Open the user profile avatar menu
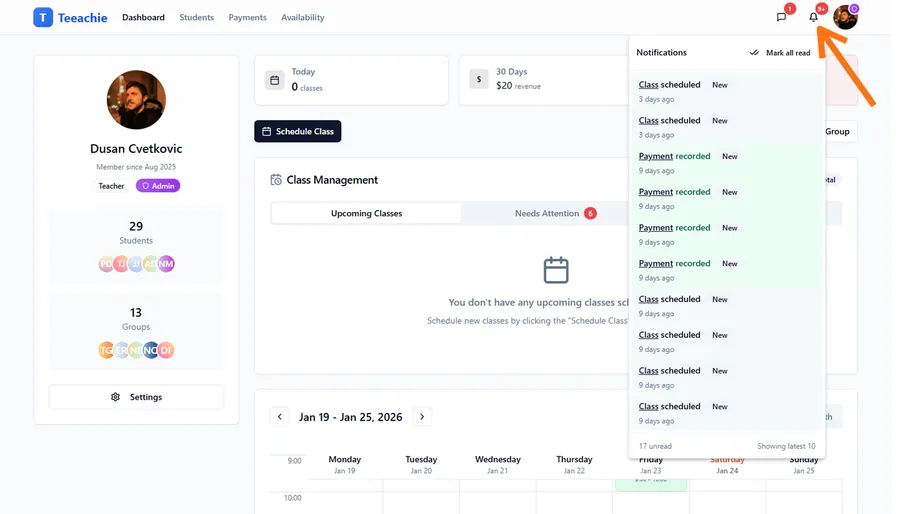 tap(845, 17)
